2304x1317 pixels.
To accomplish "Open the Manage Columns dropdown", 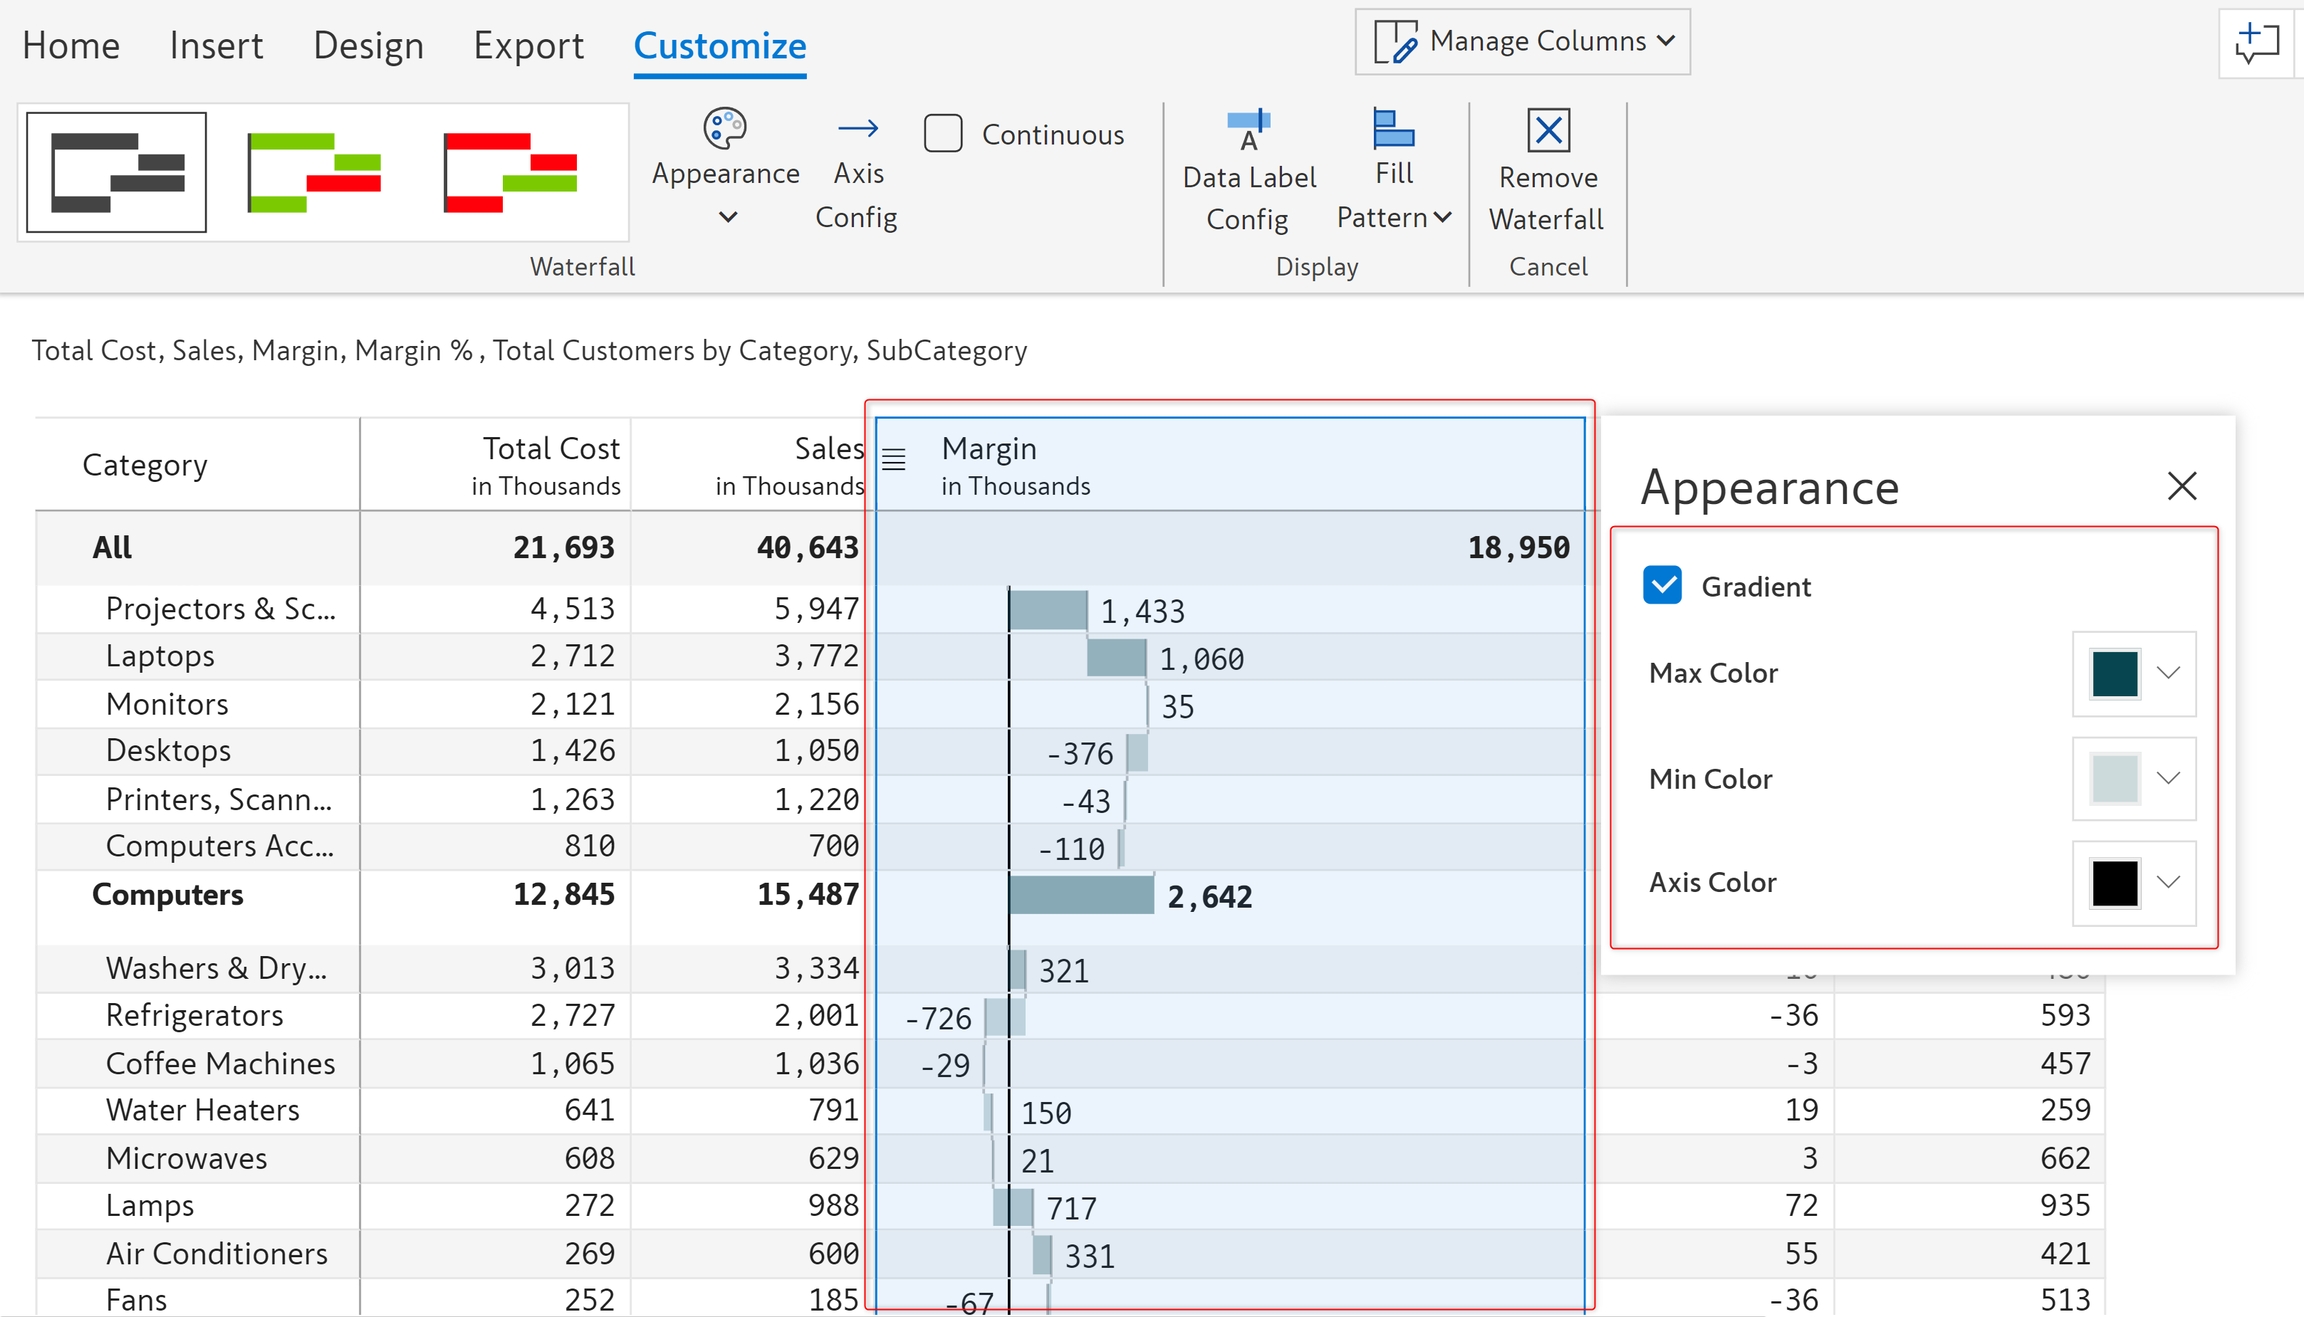I will (1522, 42).
